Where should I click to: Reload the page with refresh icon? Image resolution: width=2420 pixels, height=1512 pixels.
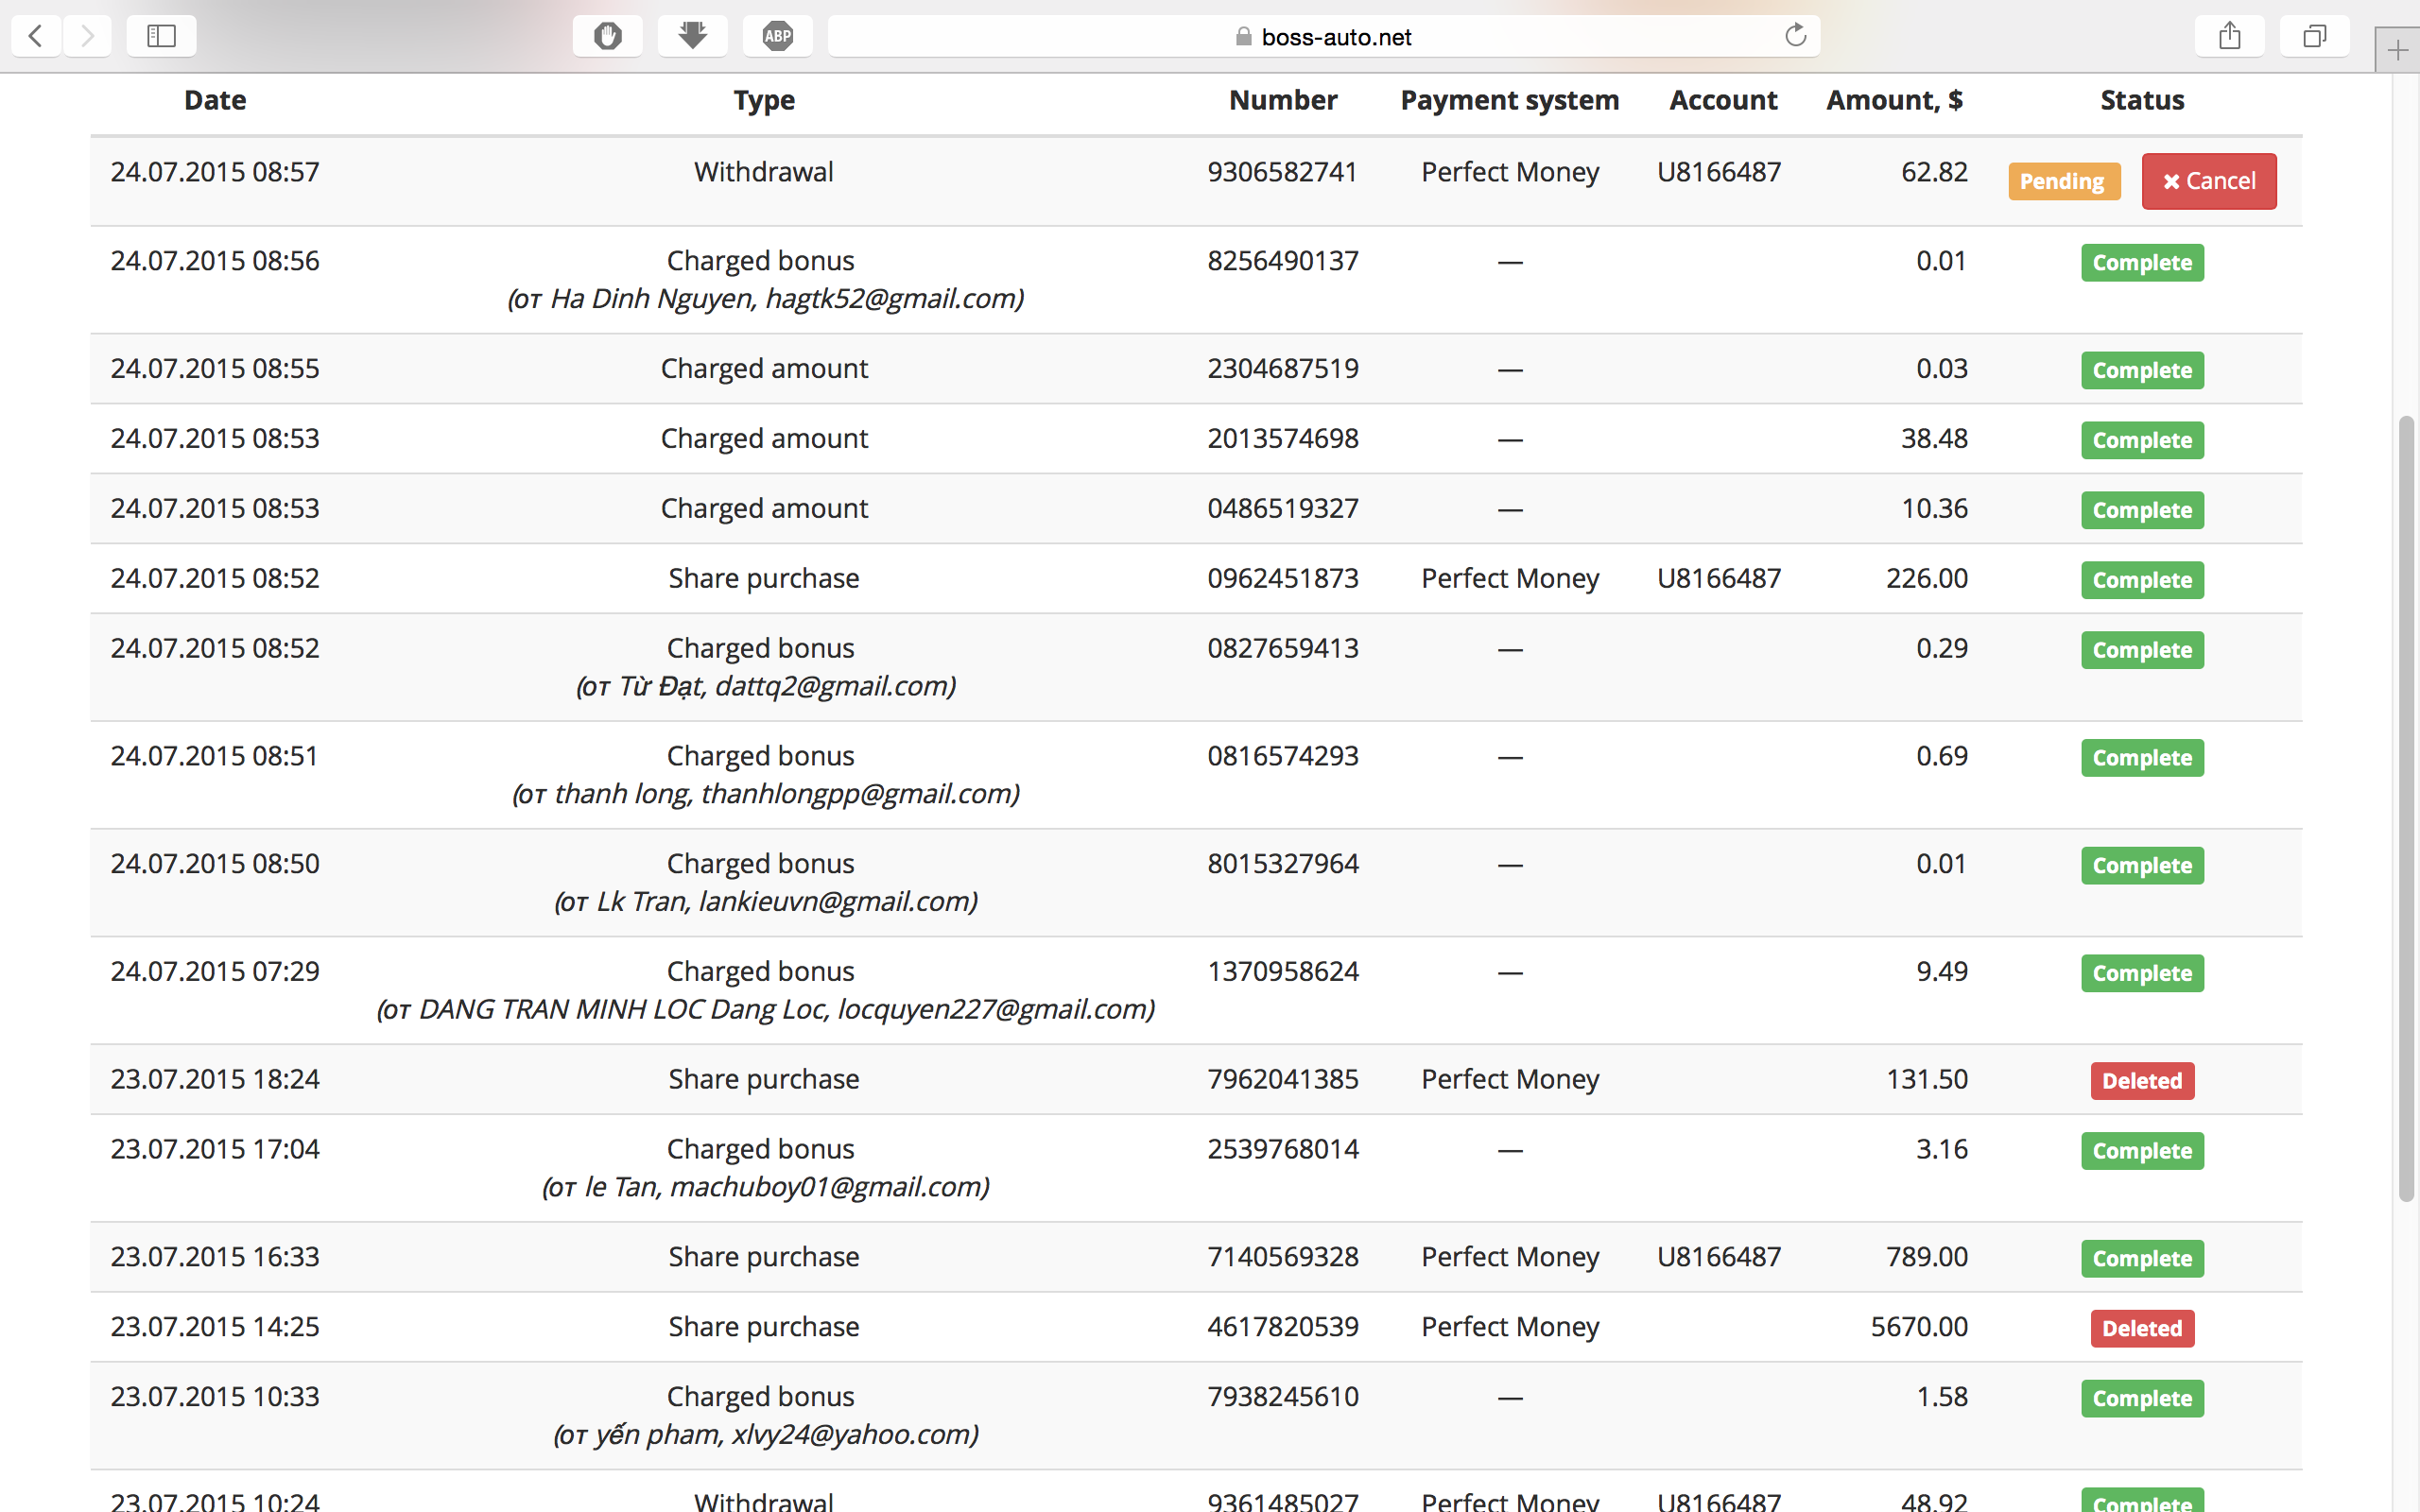tap(1795, 37)
